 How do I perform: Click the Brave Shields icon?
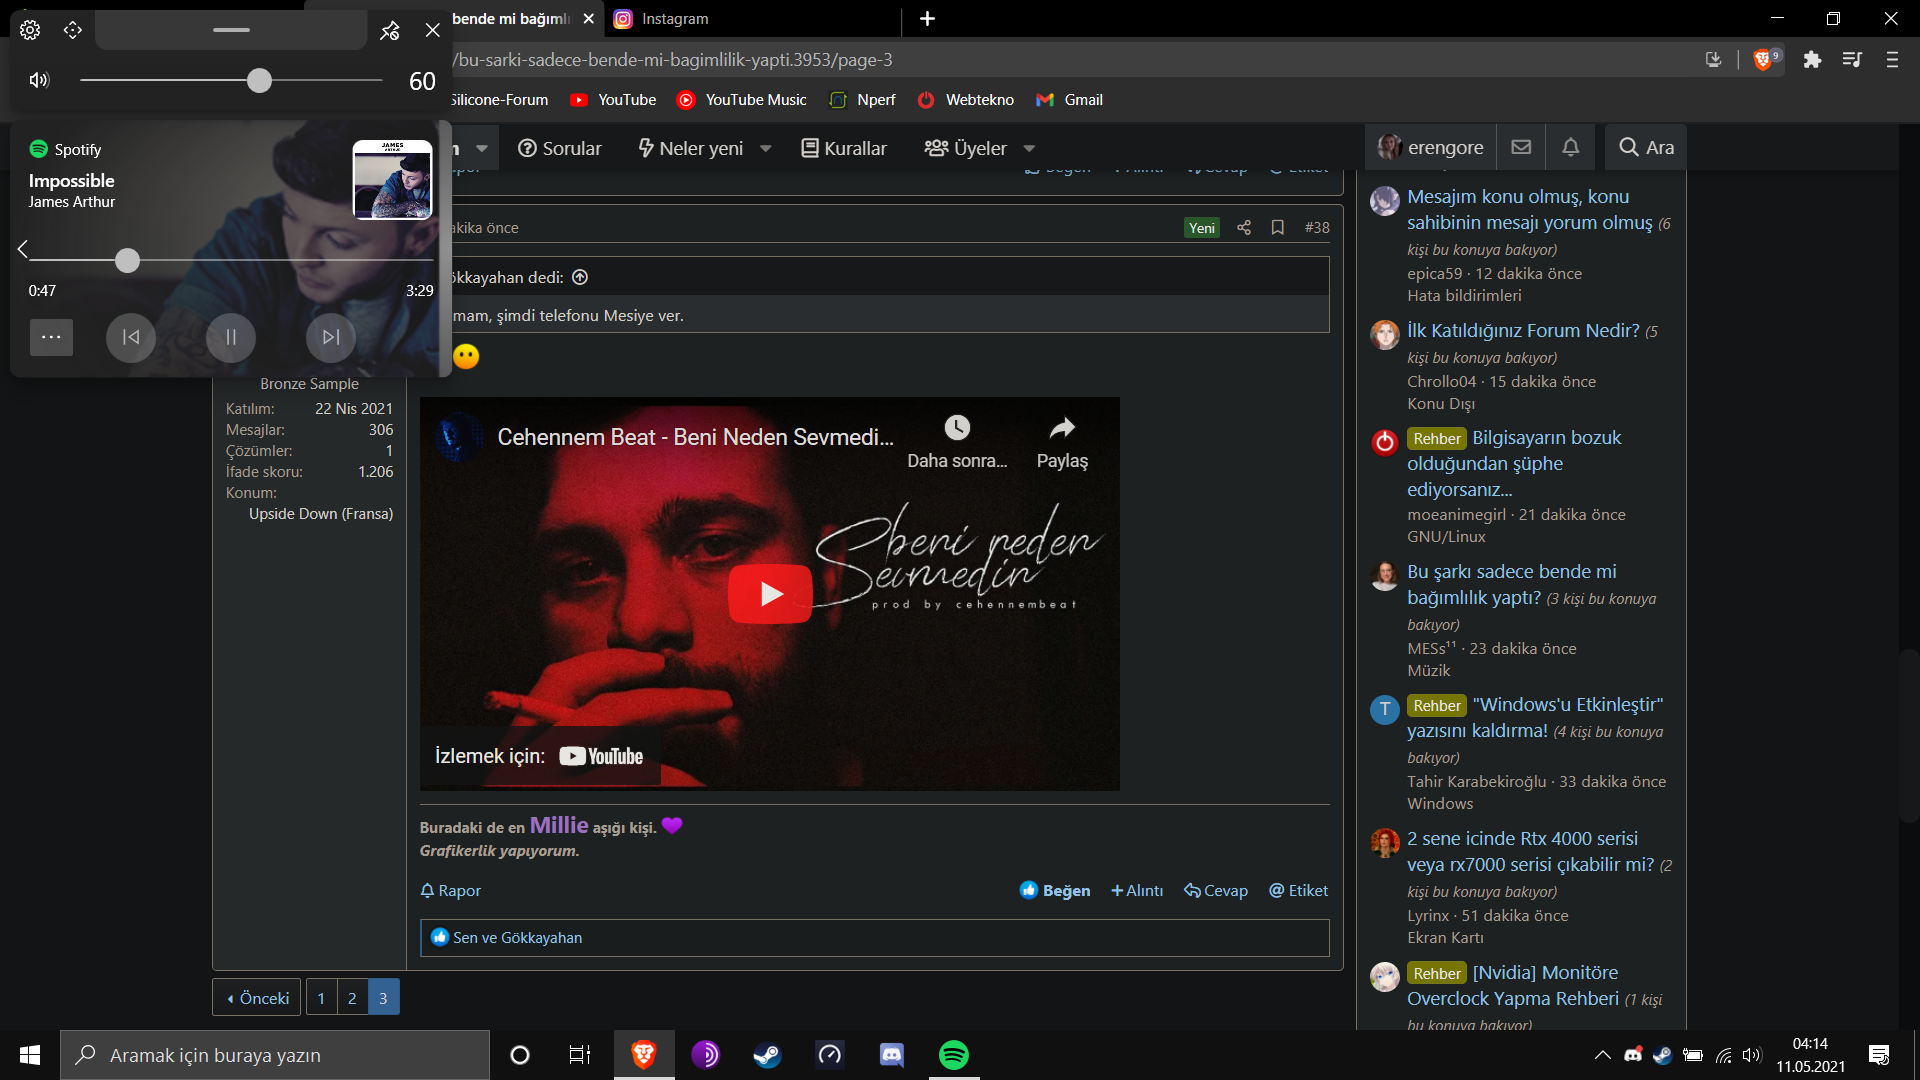1765,60
